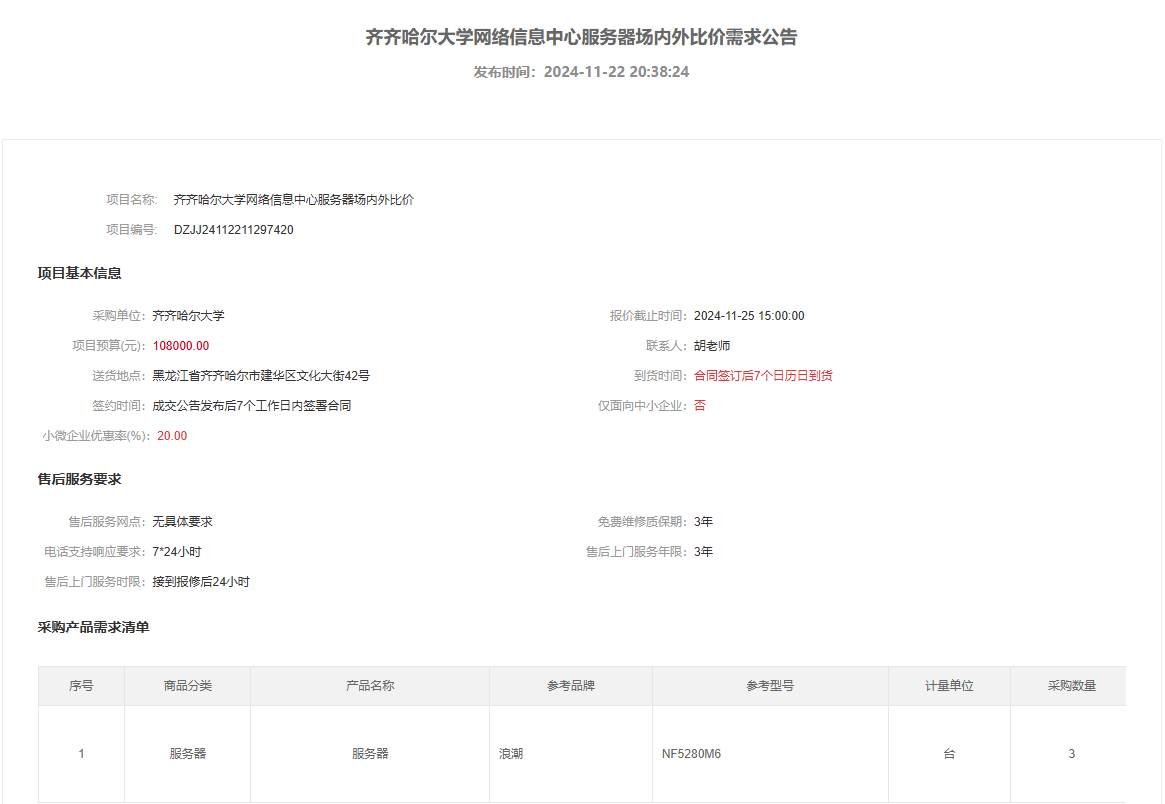Screen dimensions: 1165x804
Task: Click the 参考品牌 column header
Action: [x=571, y=686]
